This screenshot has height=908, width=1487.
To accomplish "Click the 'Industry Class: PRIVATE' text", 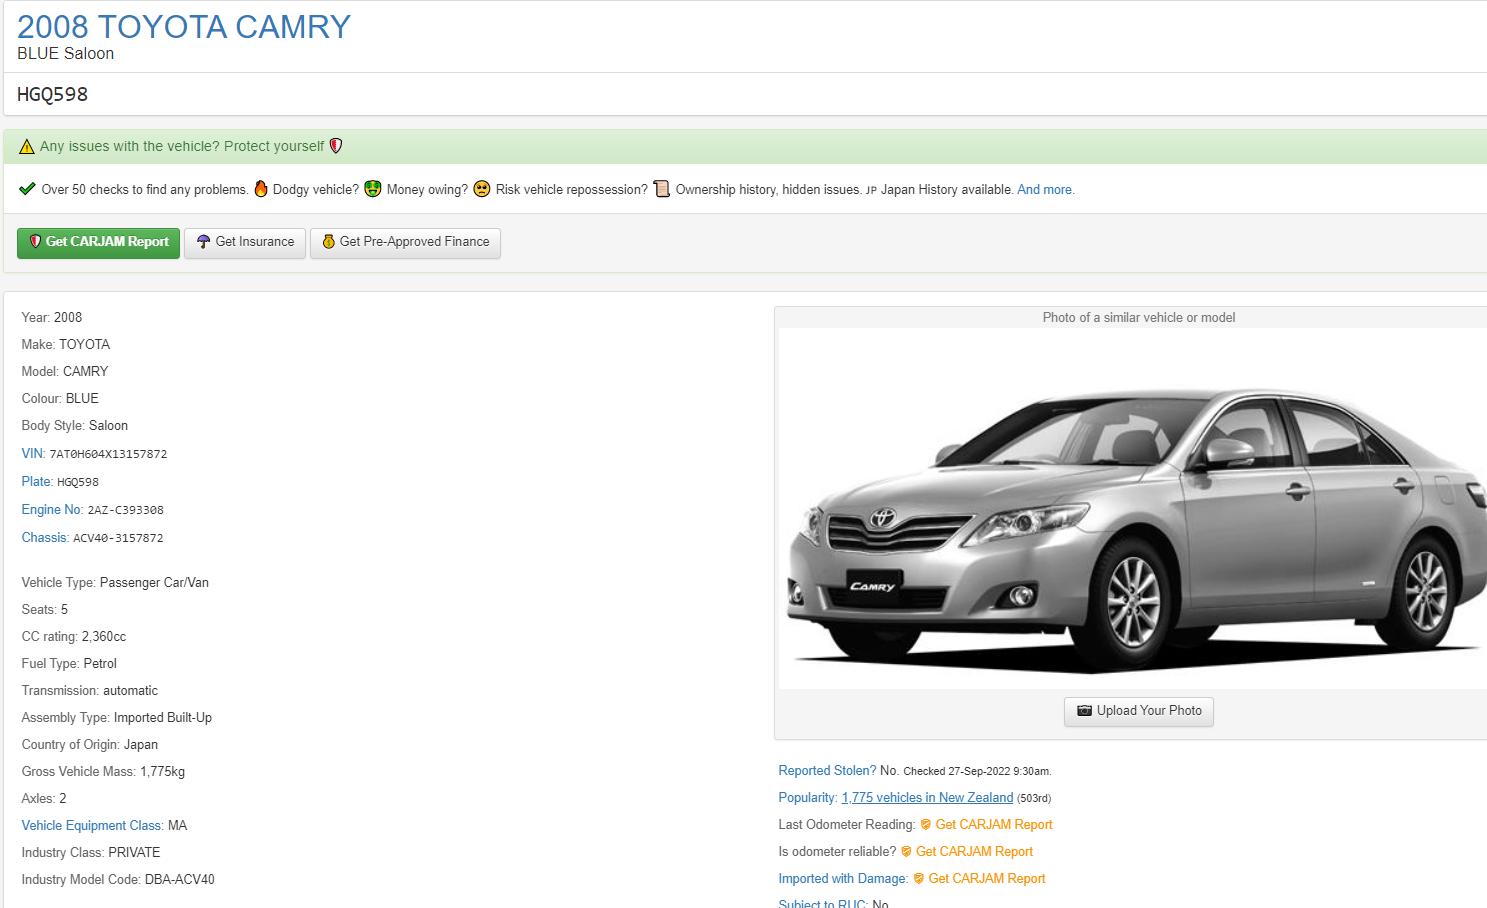I will 91,853.
